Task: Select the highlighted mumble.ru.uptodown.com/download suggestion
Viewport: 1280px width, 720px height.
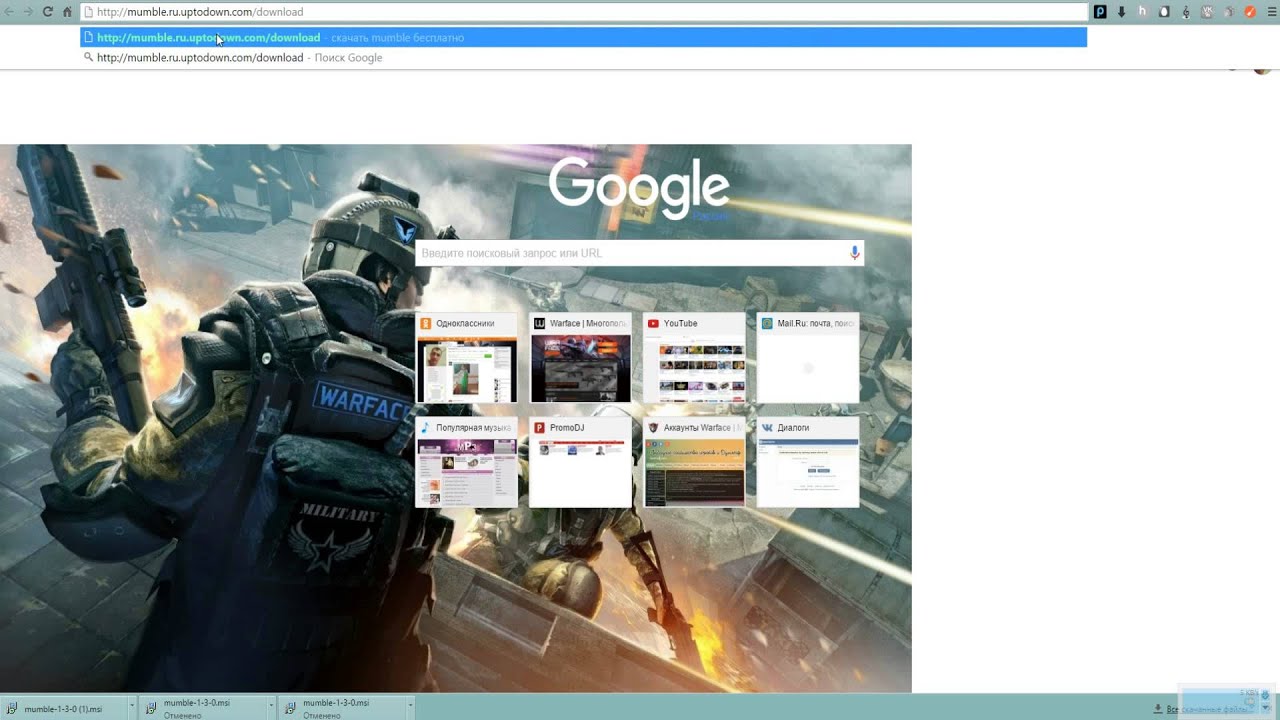Action: [x=583, y=37]
